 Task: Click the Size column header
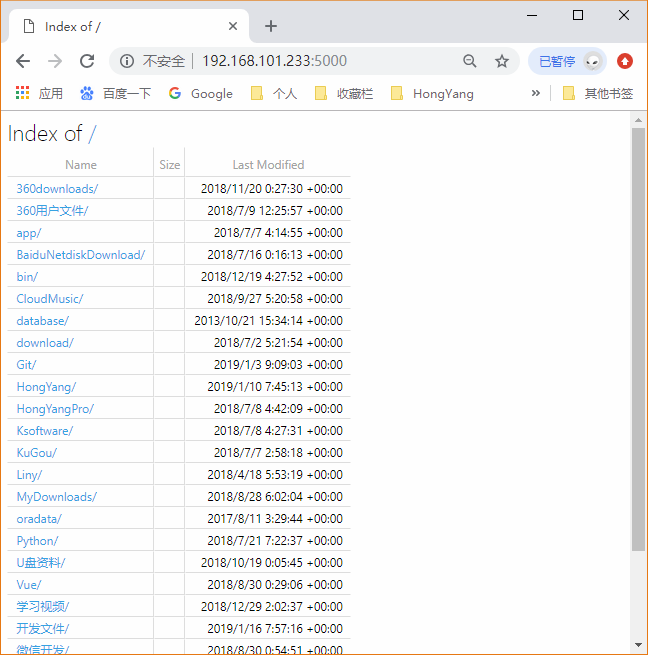(x=169, y=165)
